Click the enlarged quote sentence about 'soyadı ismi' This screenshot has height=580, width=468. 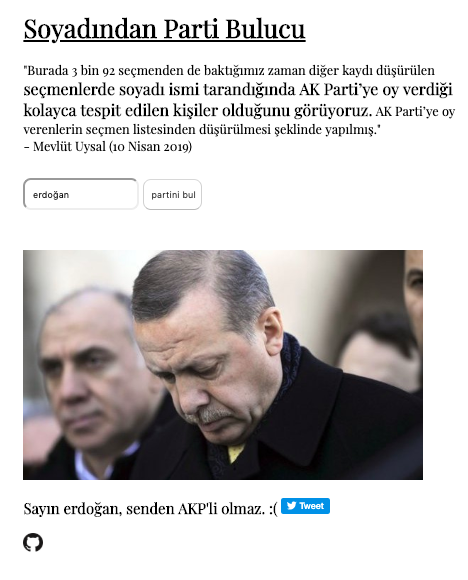pos(237,100)
